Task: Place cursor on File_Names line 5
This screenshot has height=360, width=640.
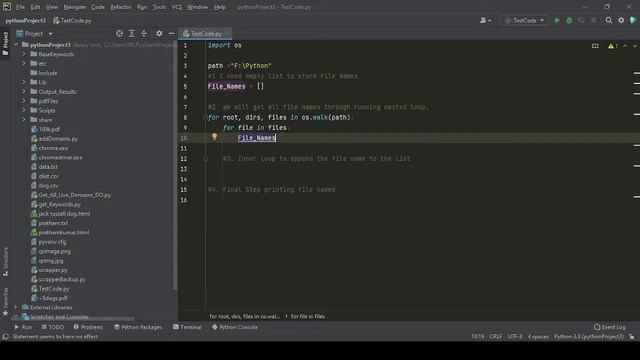Action: 227,87
